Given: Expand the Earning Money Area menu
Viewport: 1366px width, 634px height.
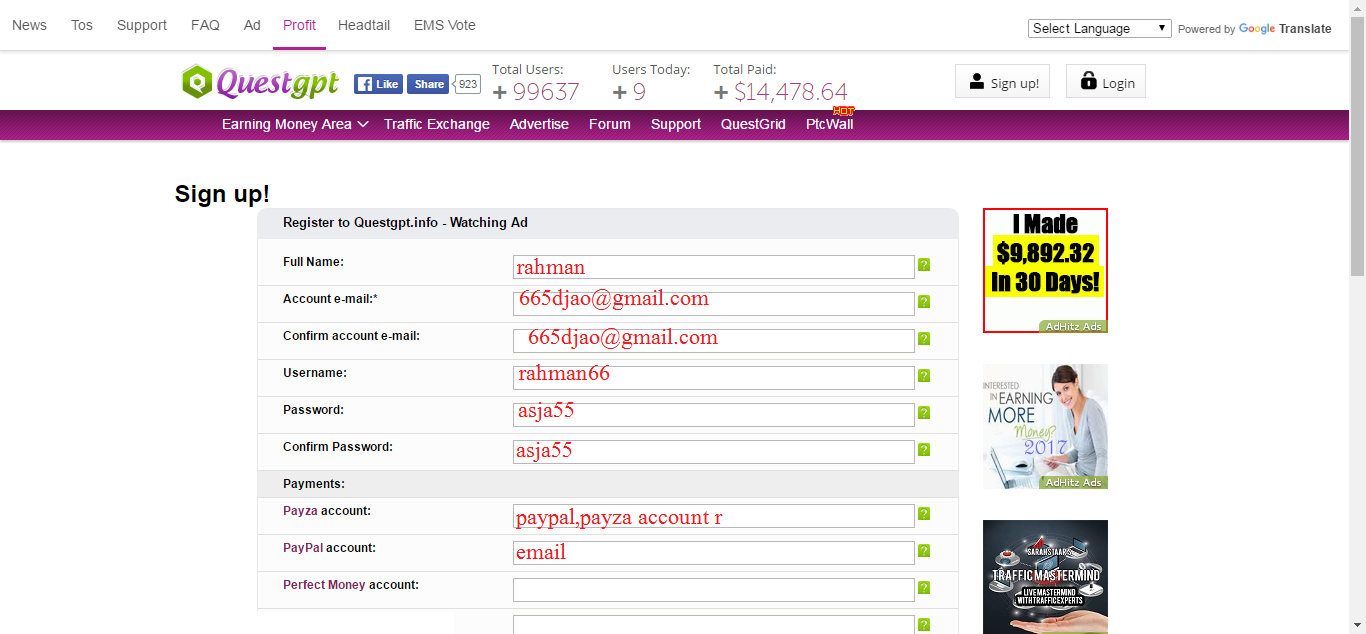Looking at the screenshot, I should (x=295, y=124).
